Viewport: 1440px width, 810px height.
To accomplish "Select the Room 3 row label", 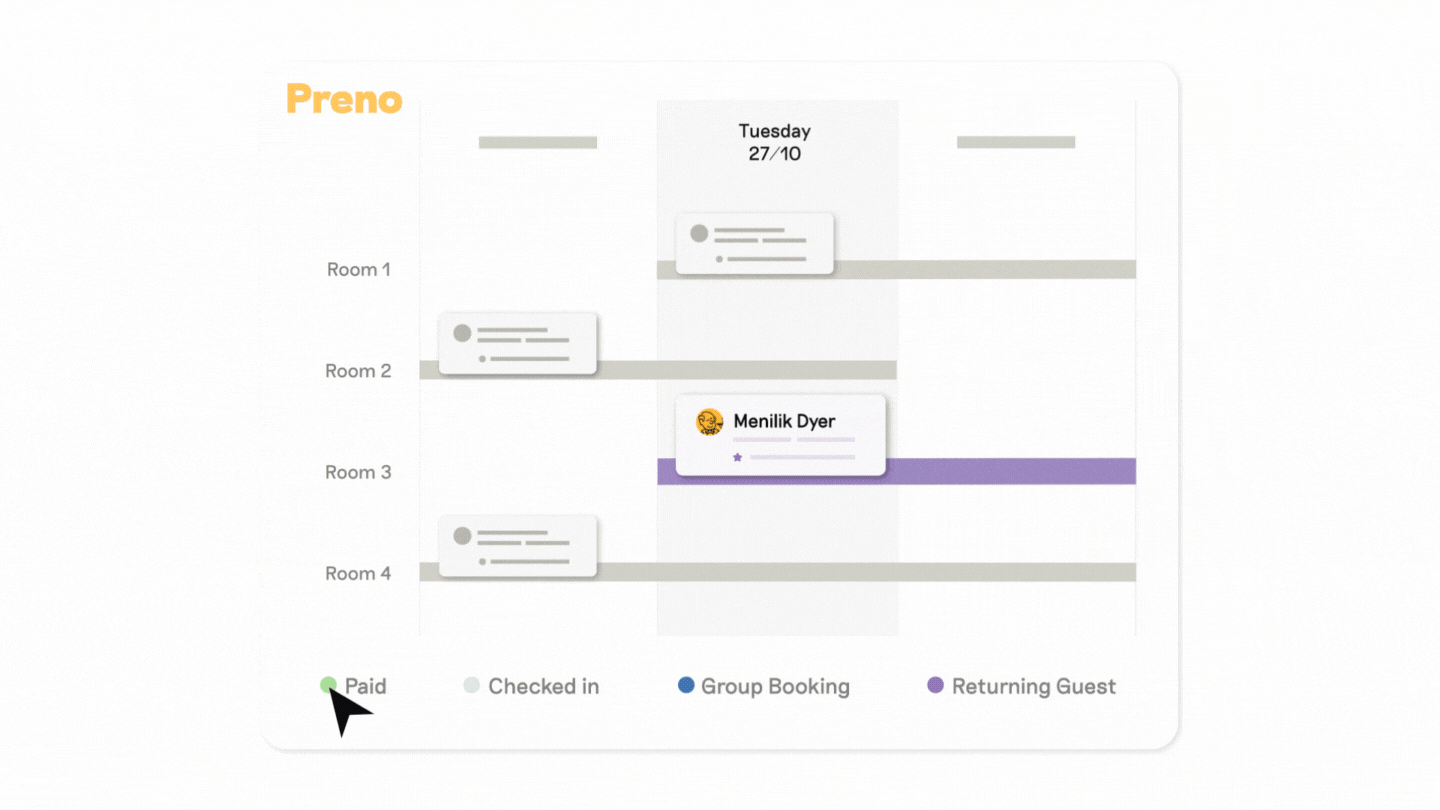I will pos(358,472).
